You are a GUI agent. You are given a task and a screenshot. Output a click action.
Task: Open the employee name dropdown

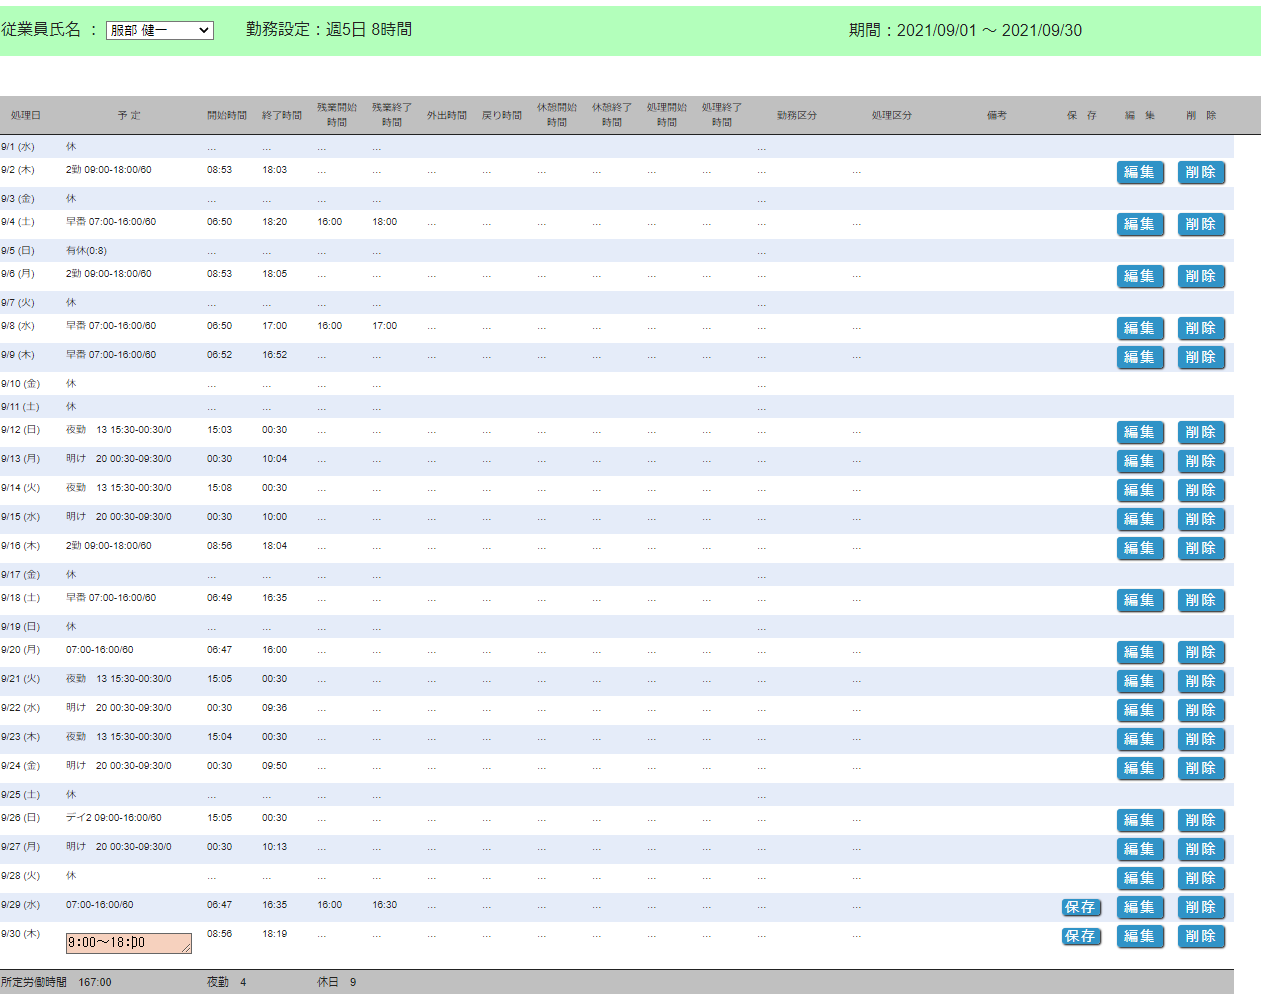coord(159,31)
